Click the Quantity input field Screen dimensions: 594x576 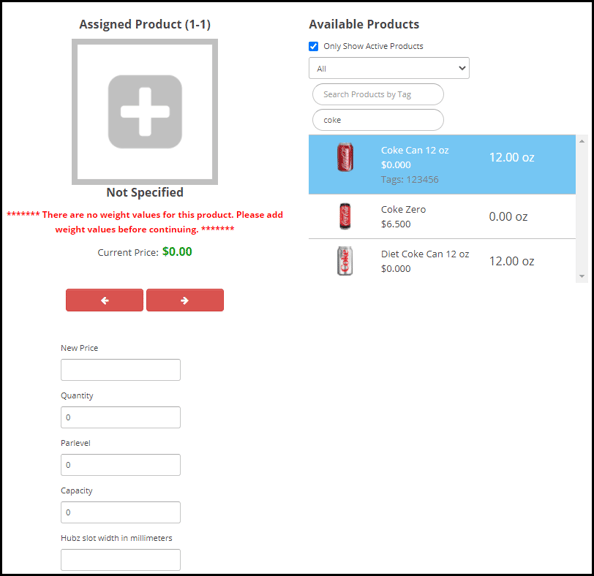(x=120, y=417)
